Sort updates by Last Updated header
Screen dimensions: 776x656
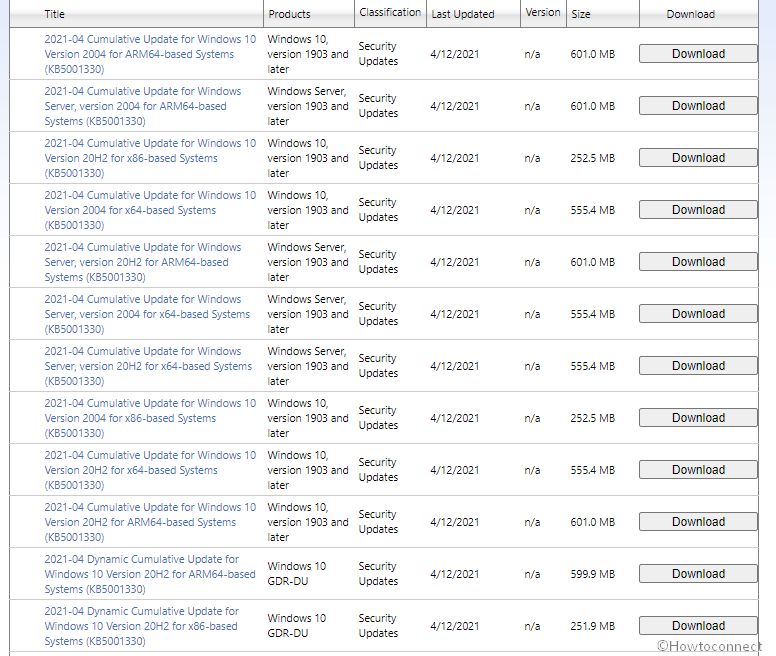pos(462,14)
